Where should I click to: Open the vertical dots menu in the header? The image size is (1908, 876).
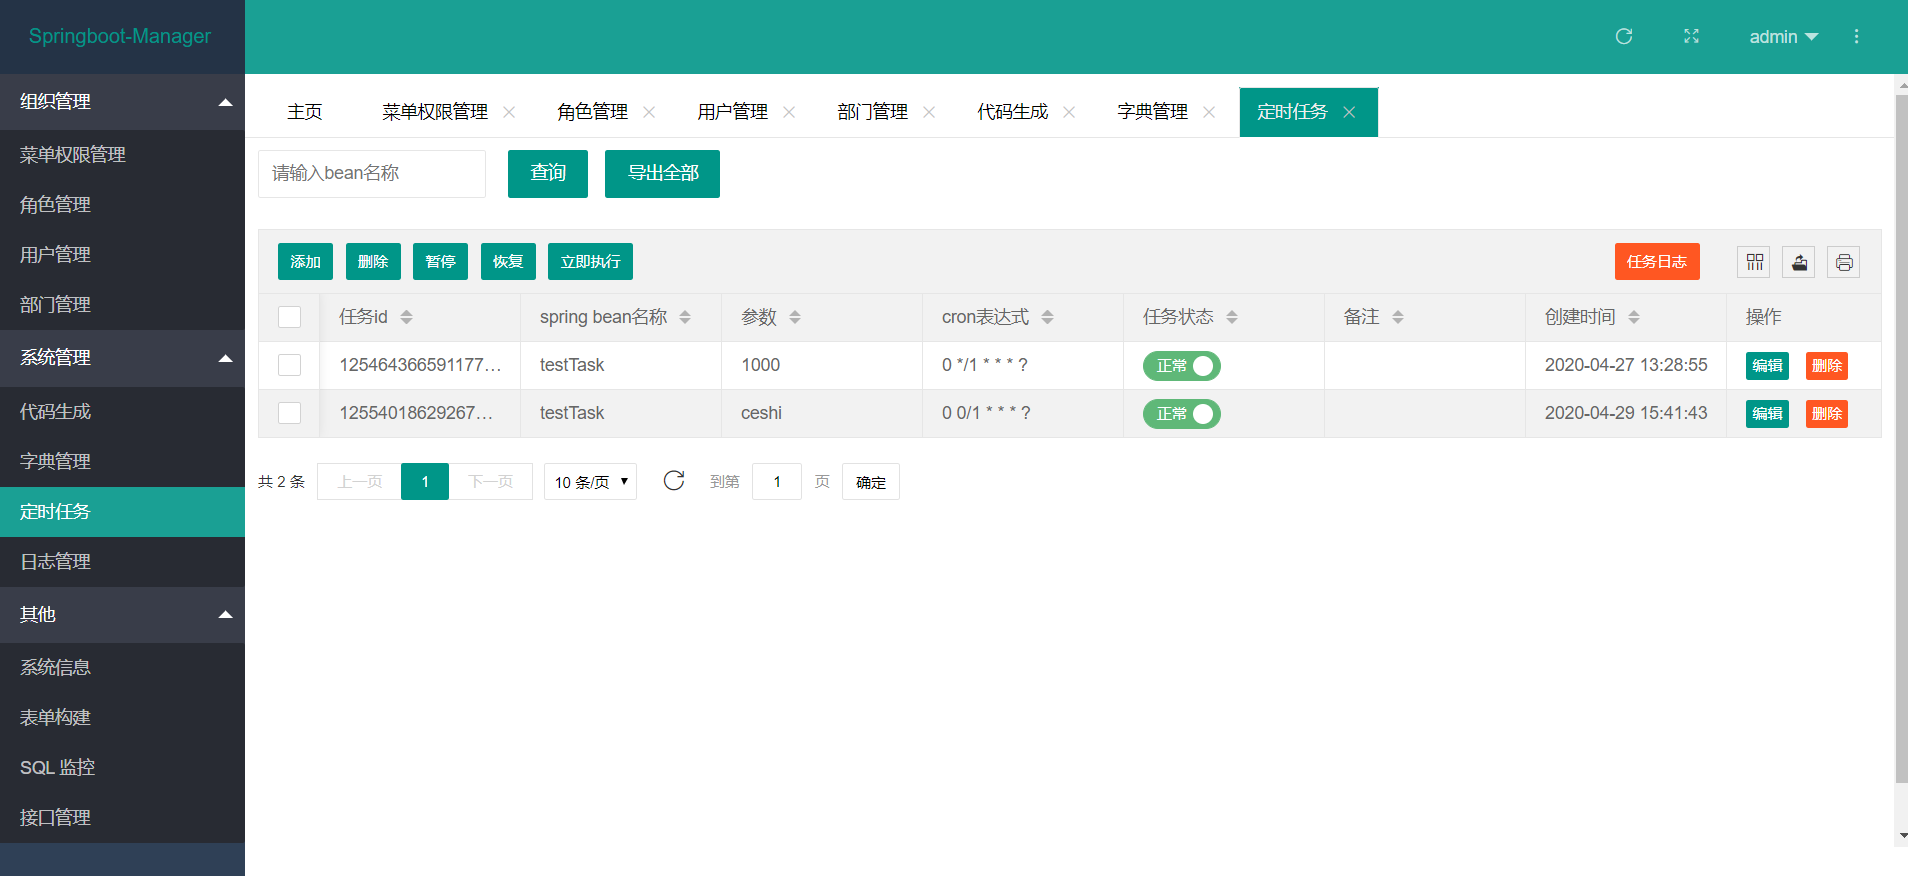click(x=1856, y=36)
